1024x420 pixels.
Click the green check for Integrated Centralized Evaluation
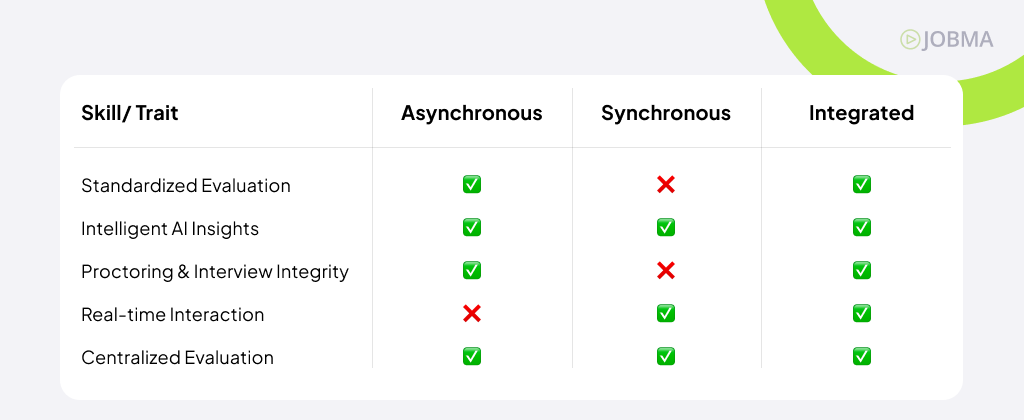(861, 357)
